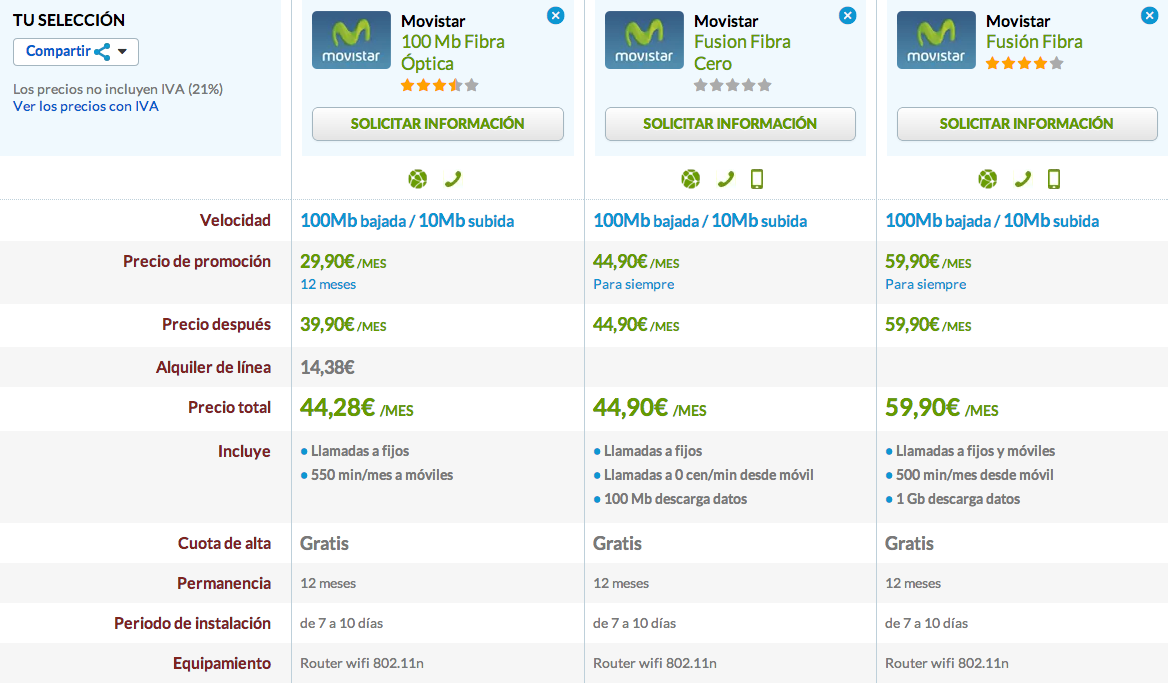Click Movistar logo of 100 Mb Fibra Óptica
The height and width of the screenshot is (683, 1169).
pos(351,40)
